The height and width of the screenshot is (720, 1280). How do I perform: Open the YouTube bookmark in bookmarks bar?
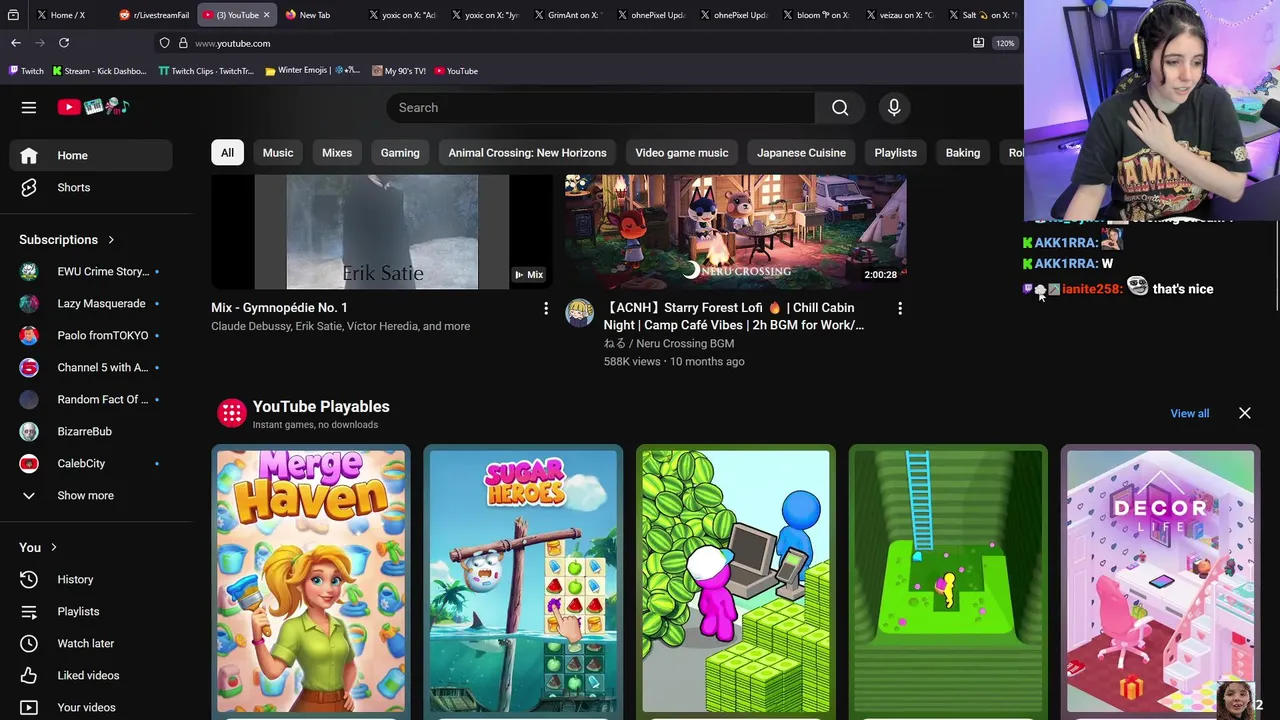(456, 71)
